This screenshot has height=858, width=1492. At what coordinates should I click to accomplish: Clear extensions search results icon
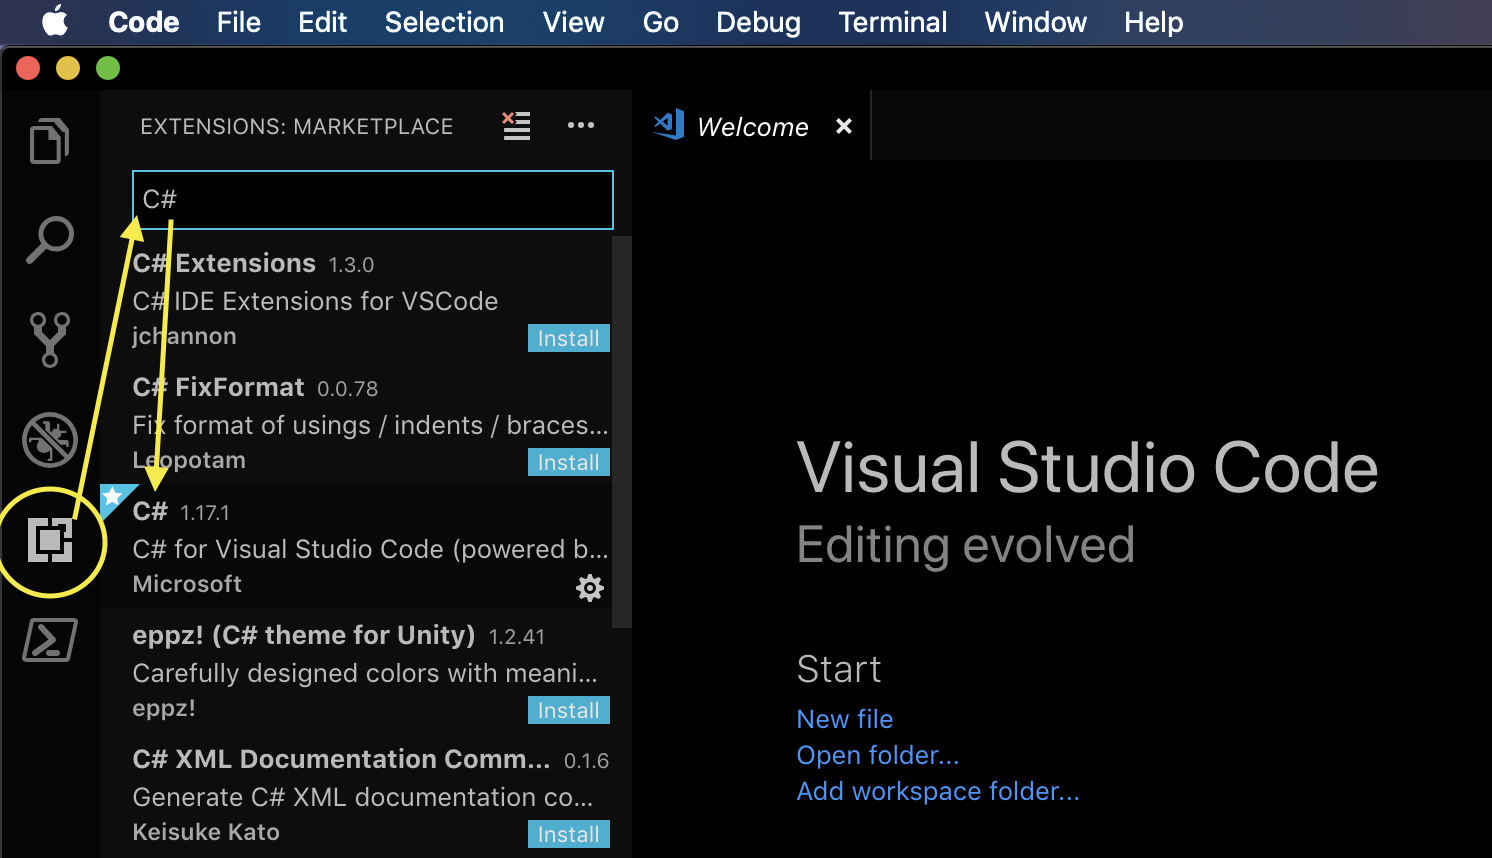pyautogui.click(x=516, y=126)
